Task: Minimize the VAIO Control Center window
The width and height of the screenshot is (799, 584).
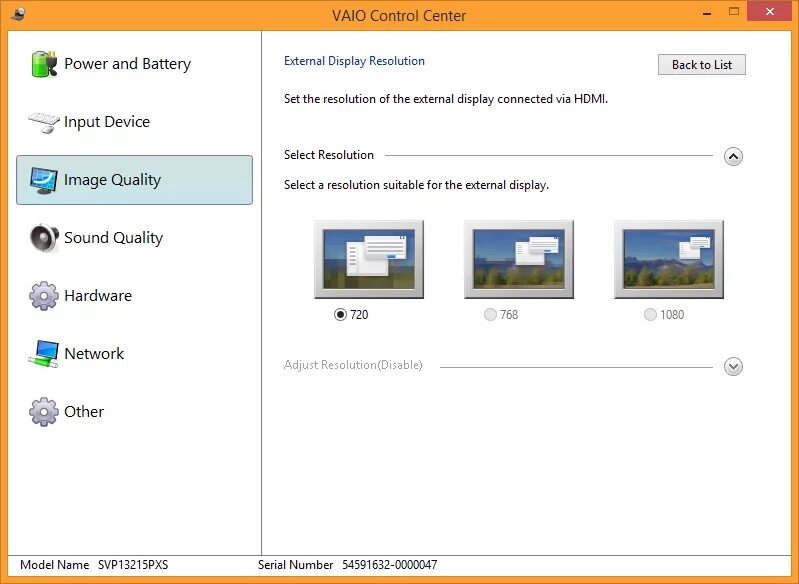Action: pyautogui.click(x=707, y=12)
